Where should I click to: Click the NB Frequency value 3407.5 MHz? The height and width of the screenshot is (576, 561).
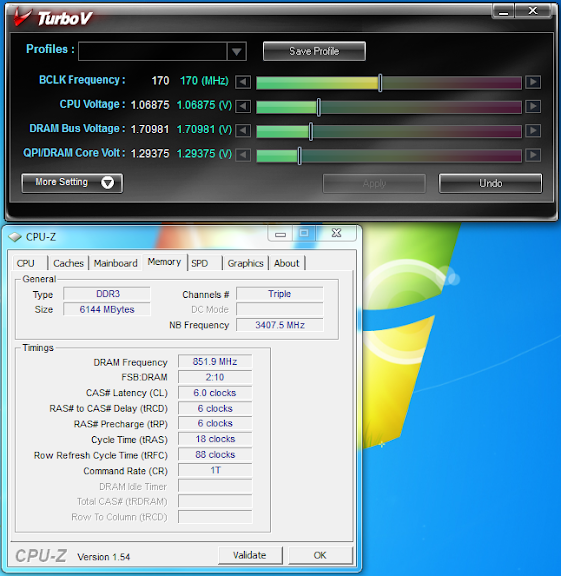point(280,325)
